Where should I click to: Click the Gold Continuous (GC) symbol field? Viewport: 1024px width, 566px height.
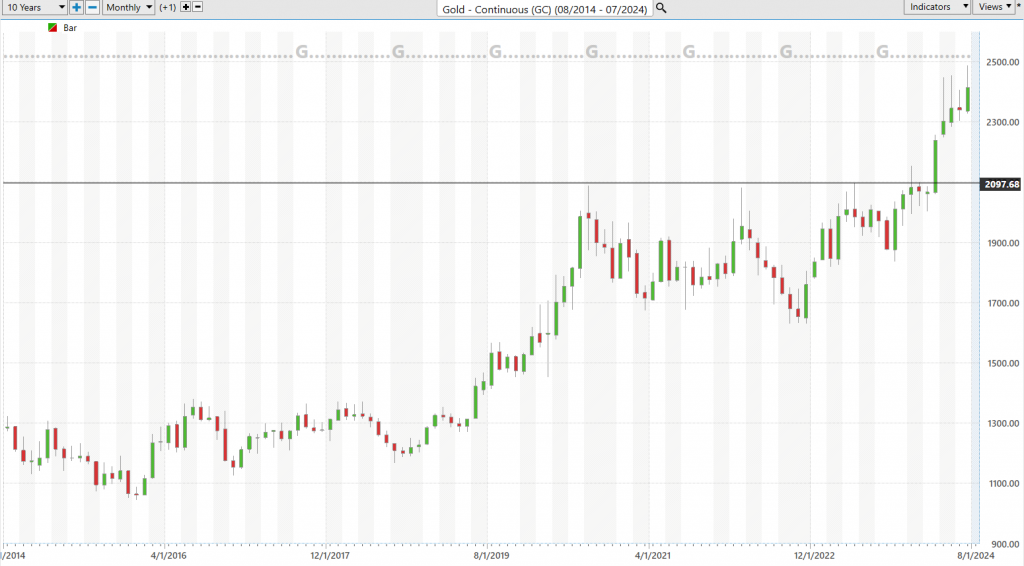[545, 9]
